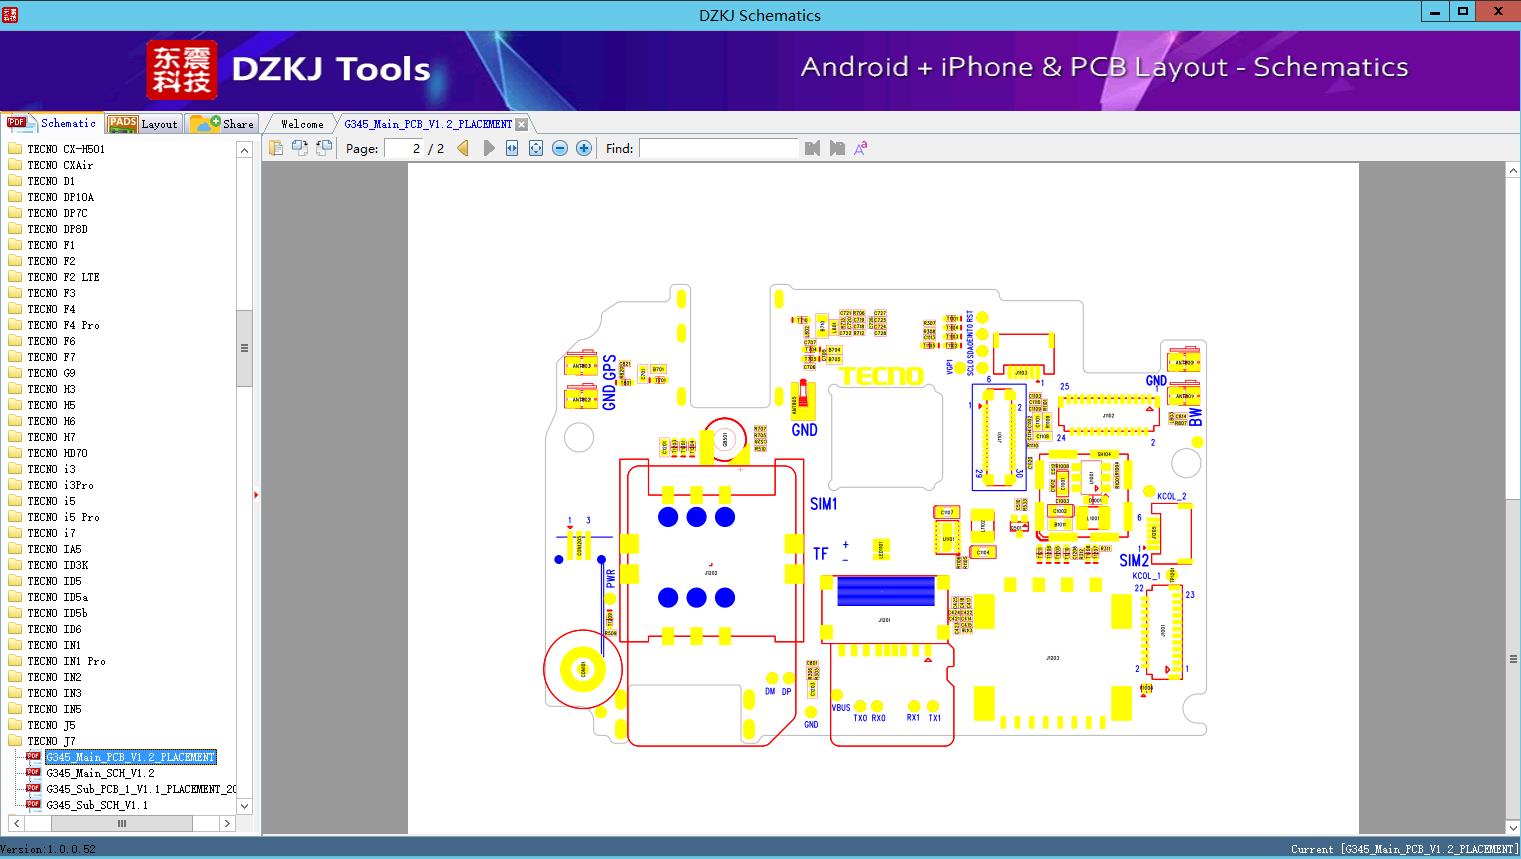Open the Welcome document tab
This screenshot has width=1521, height=859.
coord(302,124)
